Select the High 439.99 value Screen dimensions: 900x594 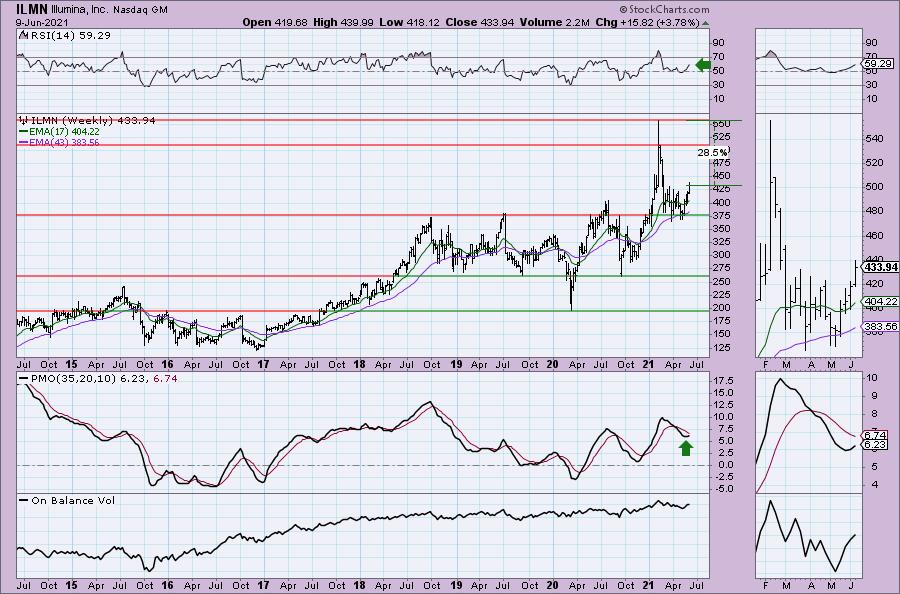pos(343,22)
